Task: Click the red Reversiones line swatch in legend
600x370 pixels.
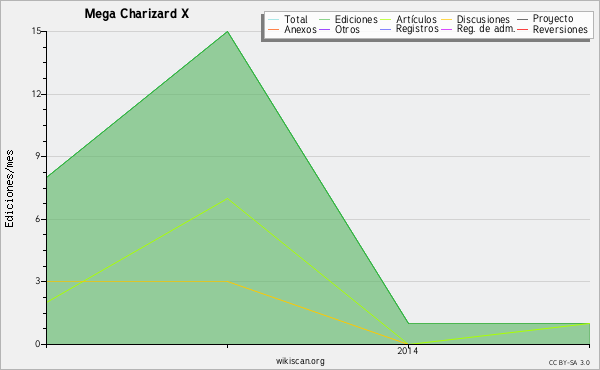Action: tap(522, 29)
